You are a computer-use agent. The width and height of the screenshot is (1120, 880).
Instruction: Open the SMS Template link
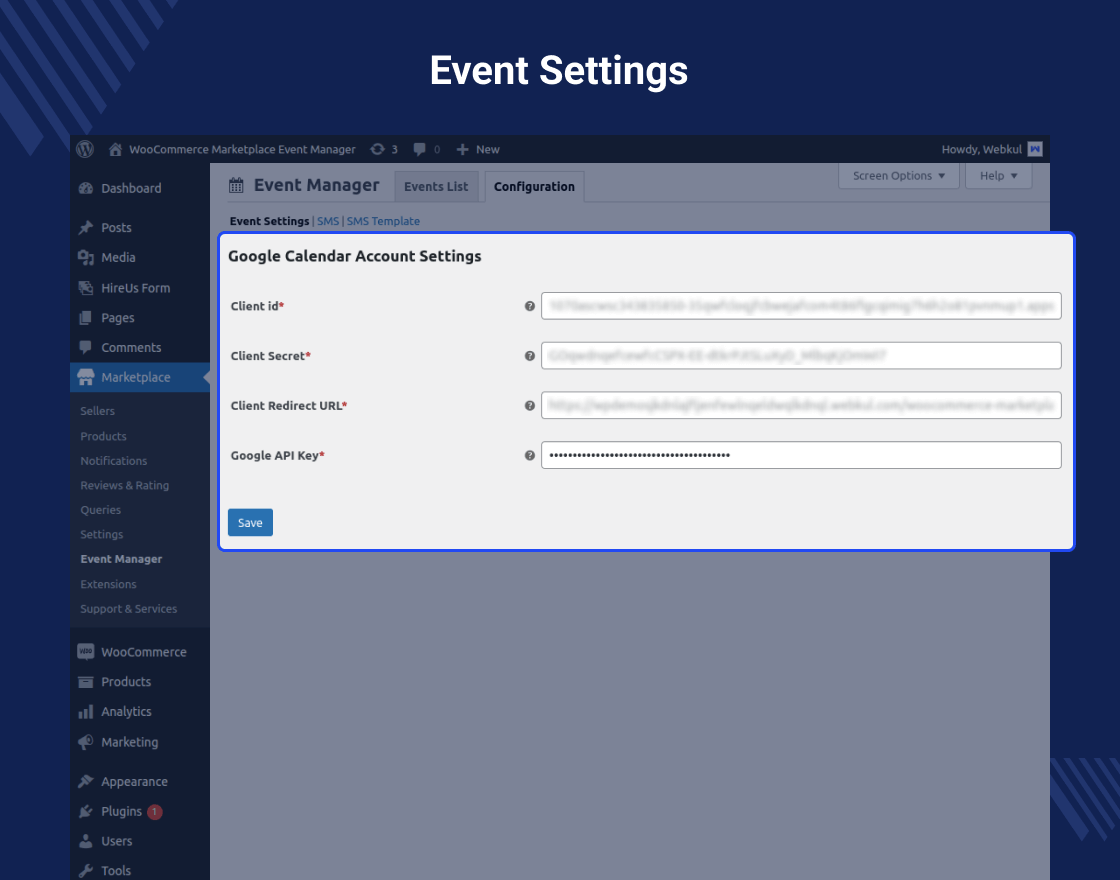pyautogui.click(x=382, y=221)
